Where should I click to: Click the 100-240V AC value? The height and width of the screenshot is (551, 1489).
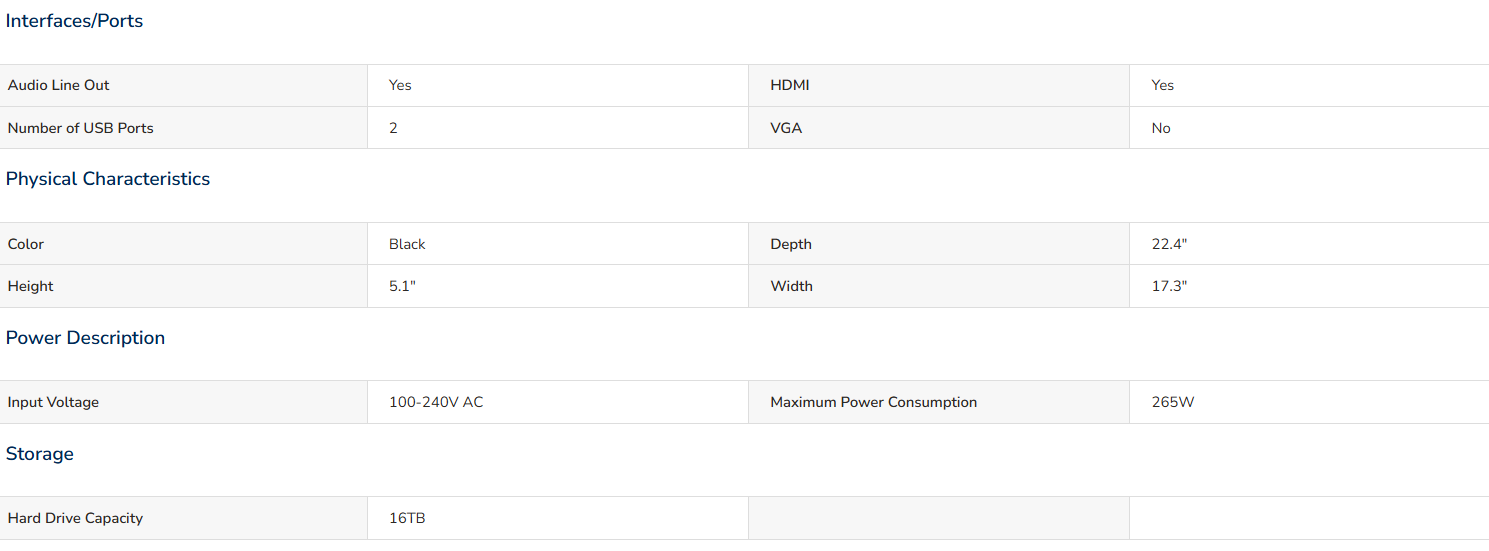(x=436, y=402)
